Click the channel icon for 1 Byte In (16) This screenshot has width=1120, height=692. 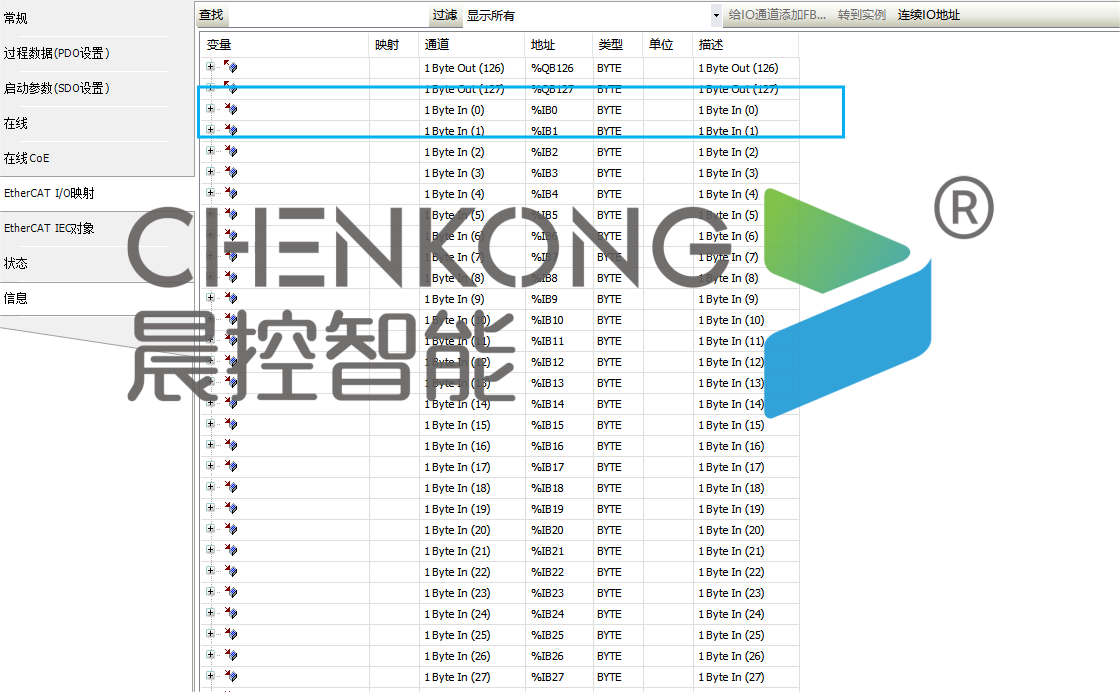coord(231,446)
